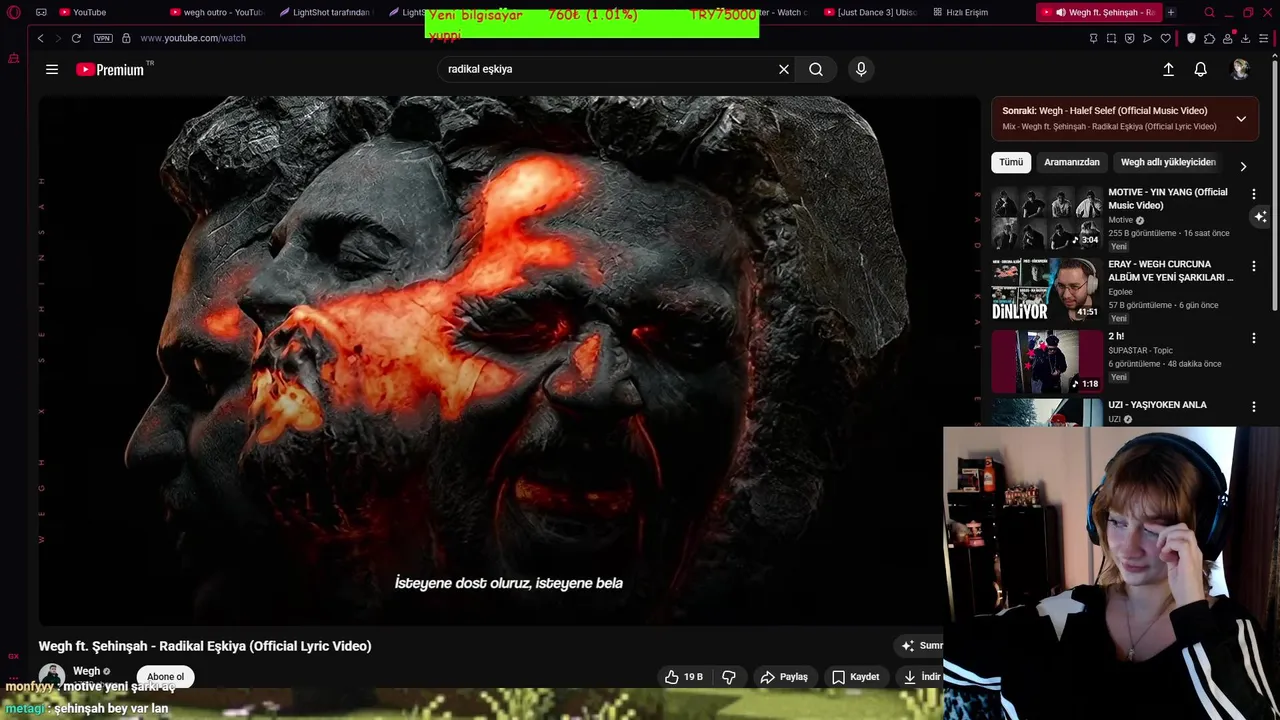
Task: View site info via padlock icon
Action: coord(126,38)
